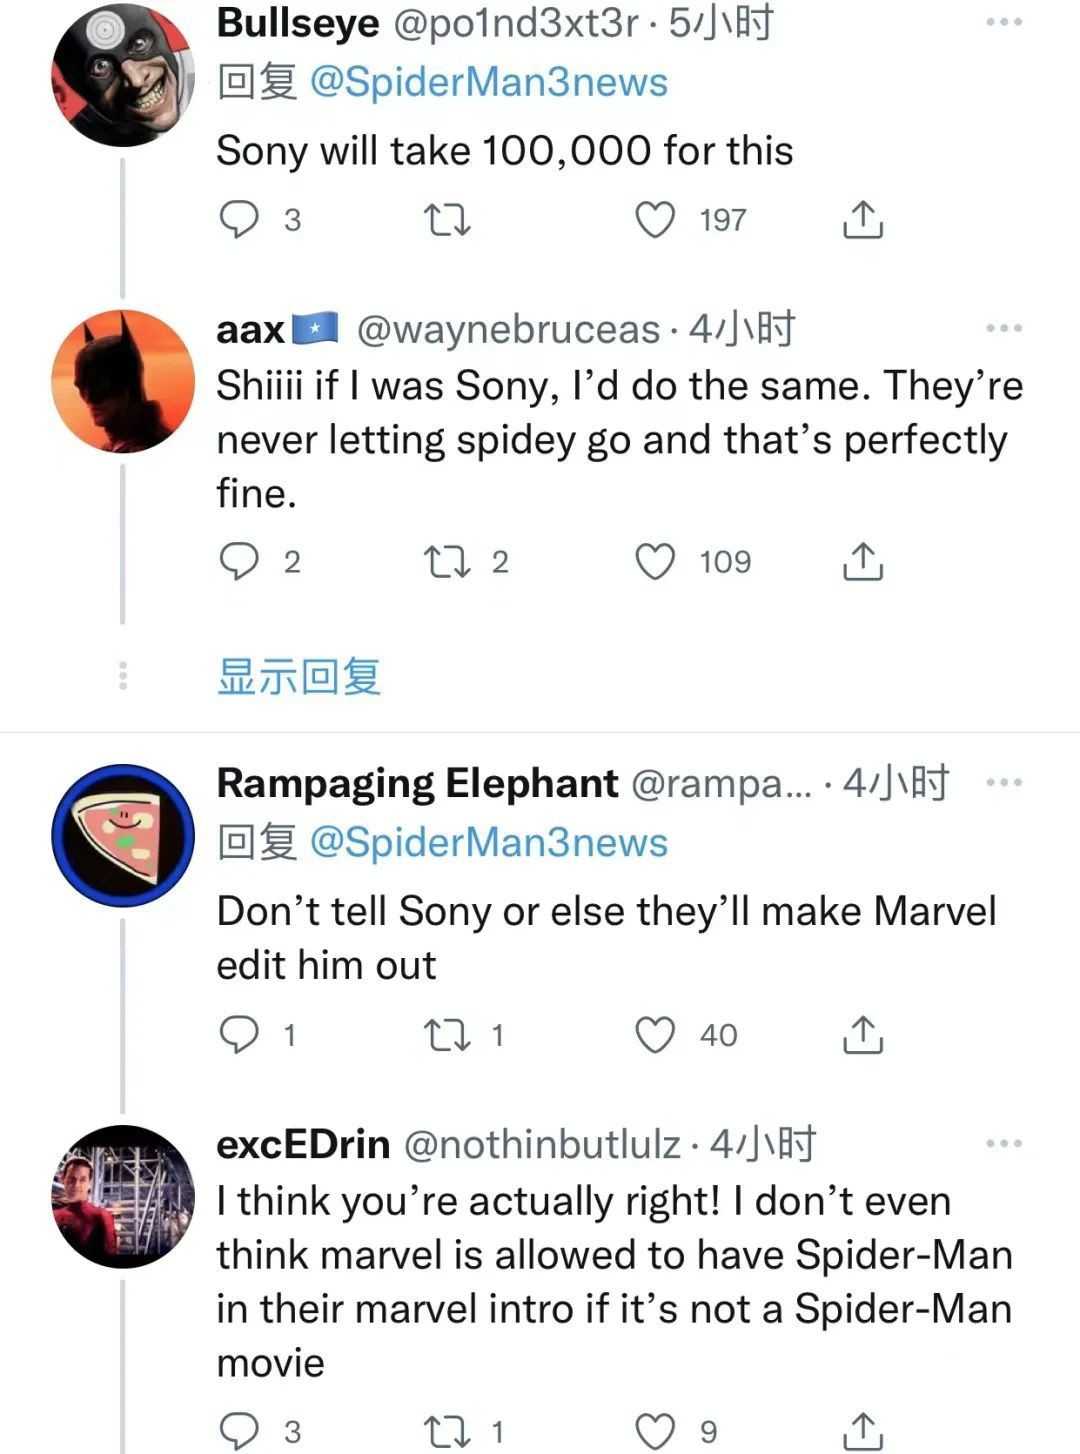Retweet Rampaging Elephant's tweet
1080x1454 pixels.
[448, 1035]
